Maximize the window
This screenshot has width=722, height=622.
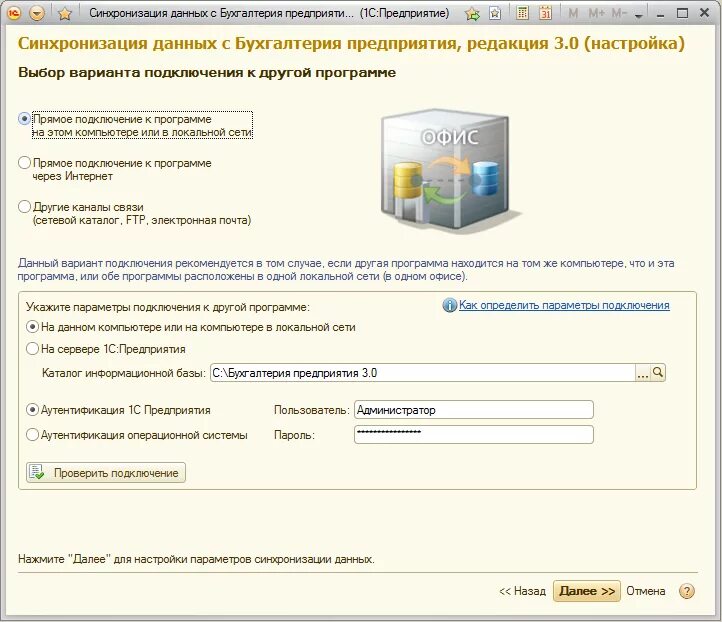point(682,13)
